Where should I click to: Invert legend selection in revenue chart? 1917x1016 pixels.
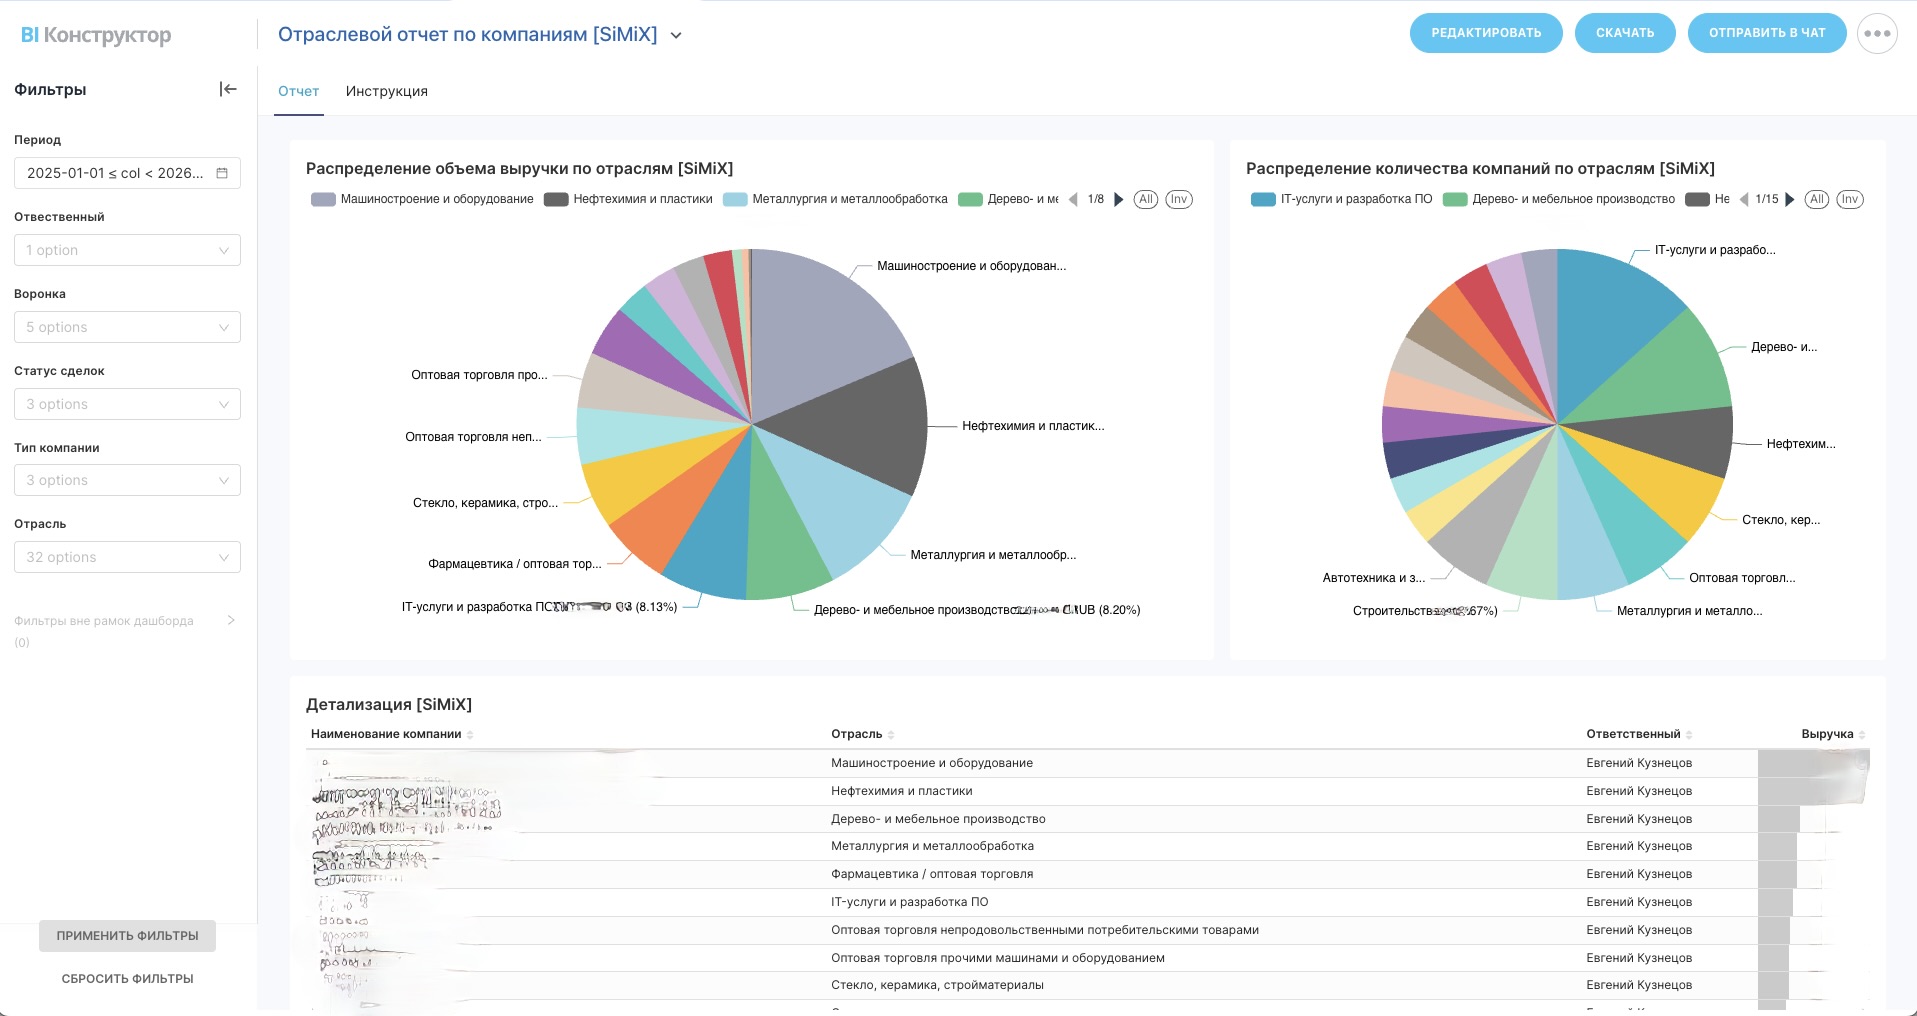[x=1179, y=199]
